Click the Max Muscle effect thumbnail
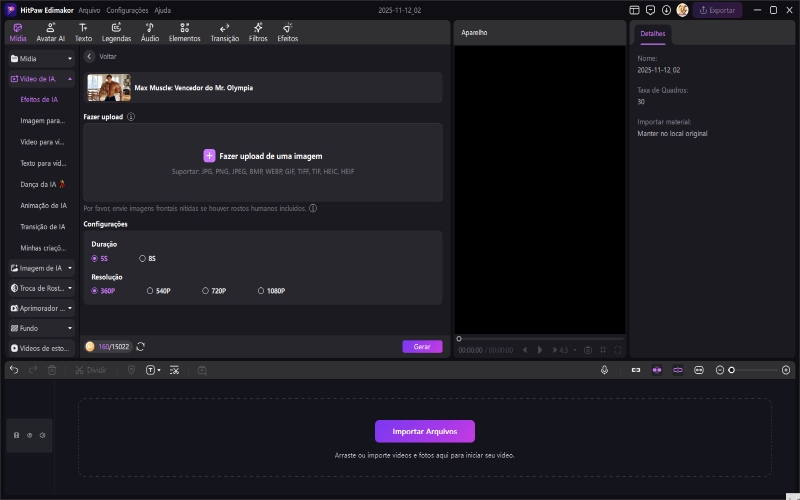 coord(109,88)
